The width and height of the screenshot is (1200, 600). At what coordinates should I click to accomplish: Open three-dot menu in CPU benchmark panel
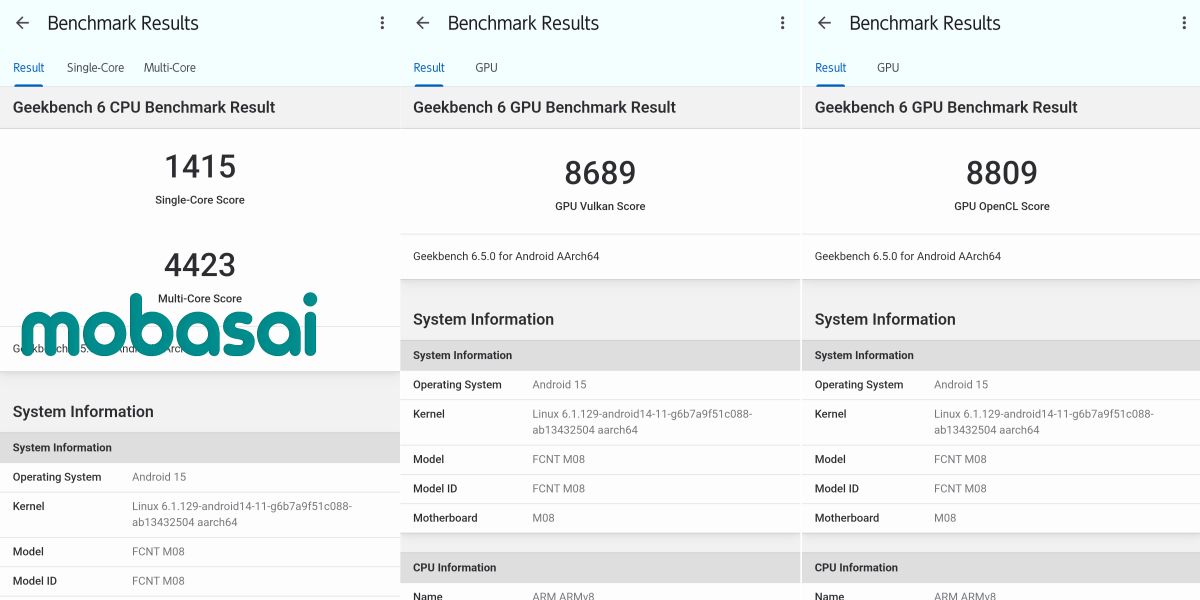[382, 23]
